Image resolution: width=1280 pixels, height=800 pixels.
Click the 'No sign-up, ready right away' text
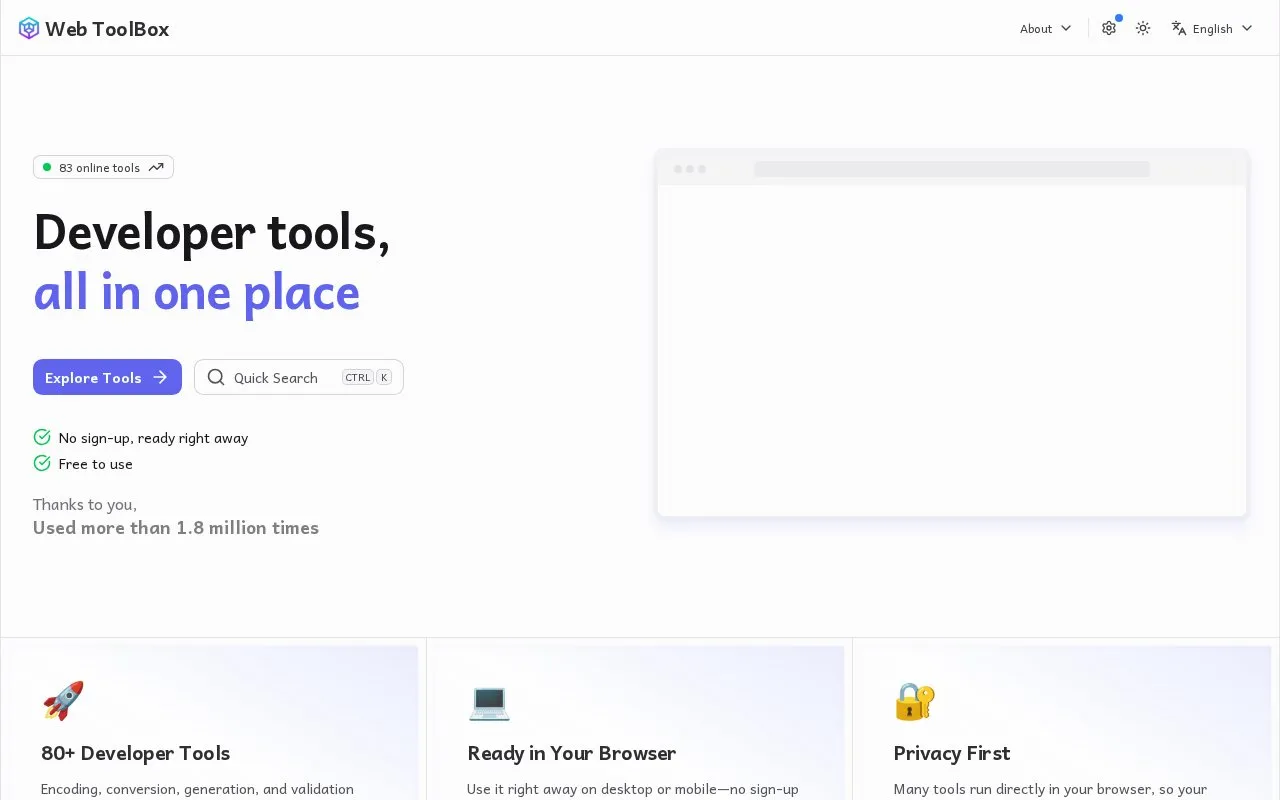153,438
